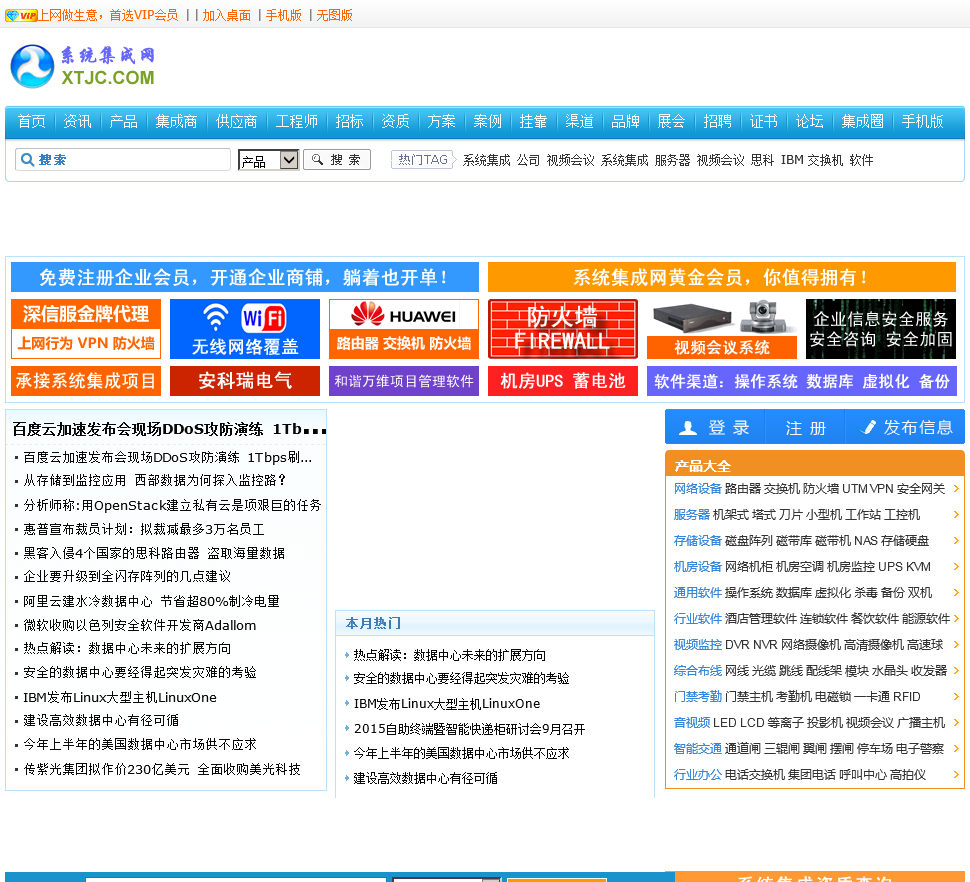This screenshot has width=970, height=882.
Task: Click the pencil icon beside 发布信息
Action: [x=869, y=427]
